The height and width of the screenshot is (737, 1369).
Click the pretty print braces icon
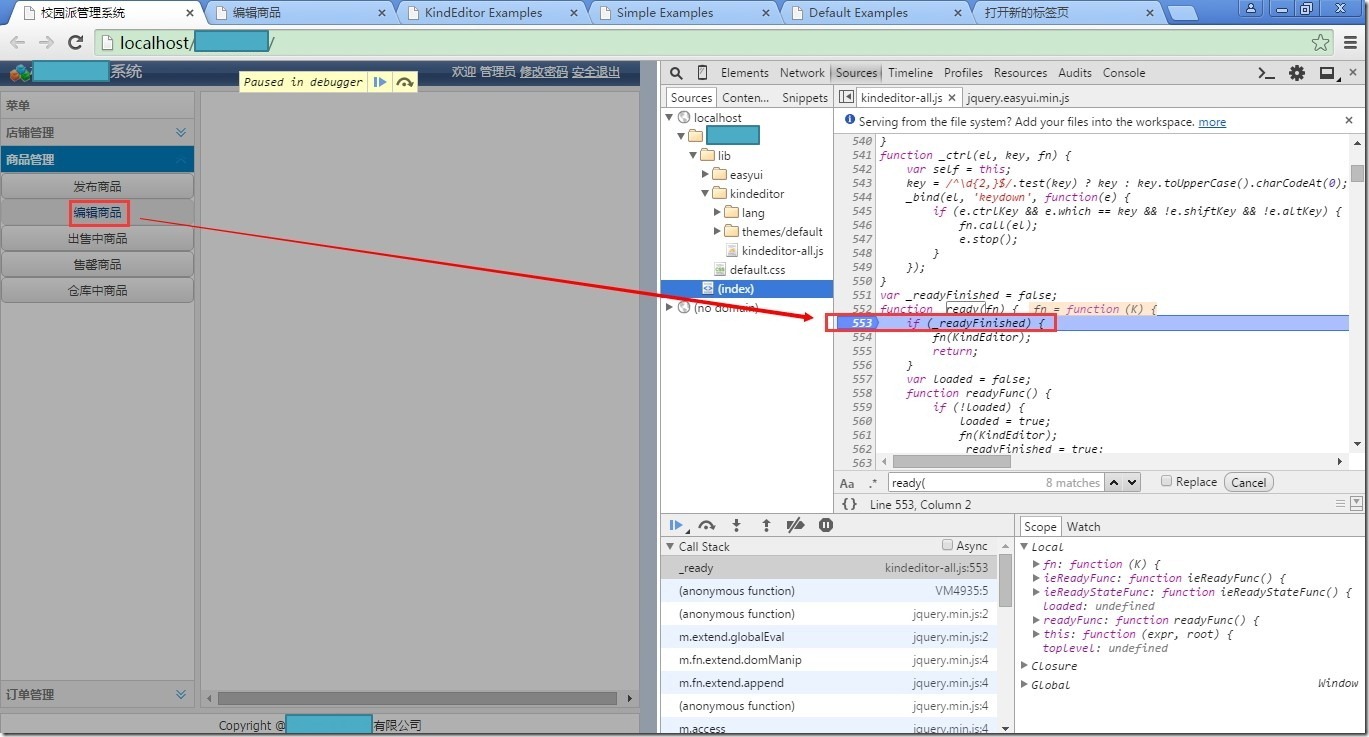tap(849, 505)
